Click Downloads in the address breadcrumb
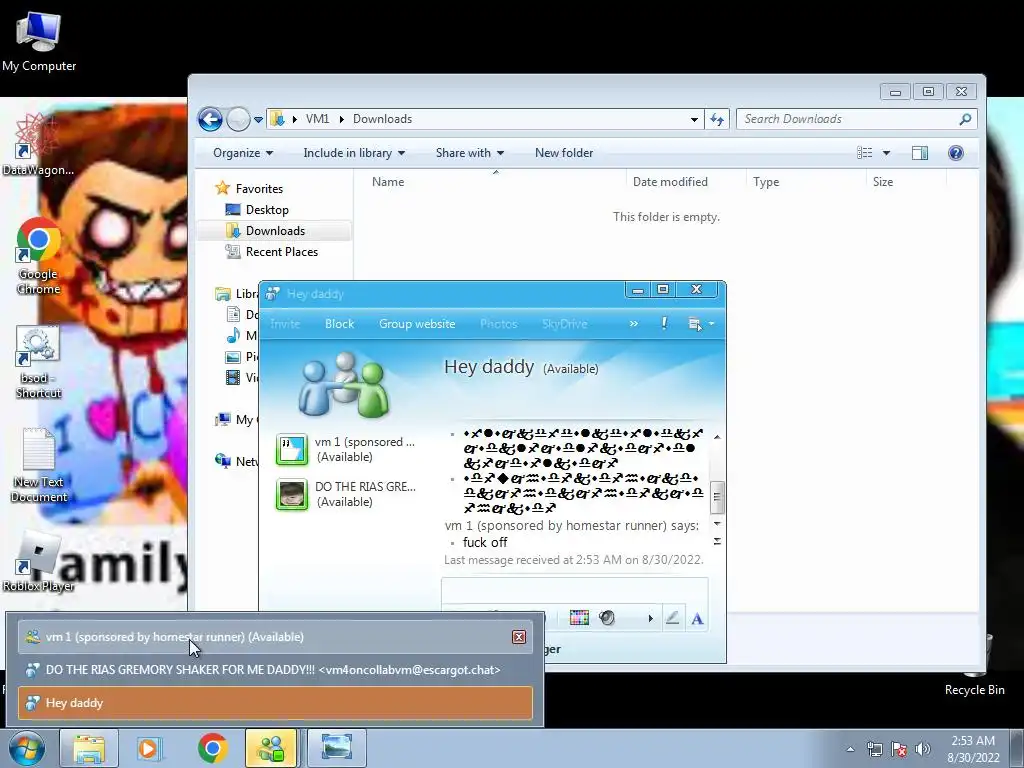This screenshot has width=1024, height=768. tap(383, 119)
